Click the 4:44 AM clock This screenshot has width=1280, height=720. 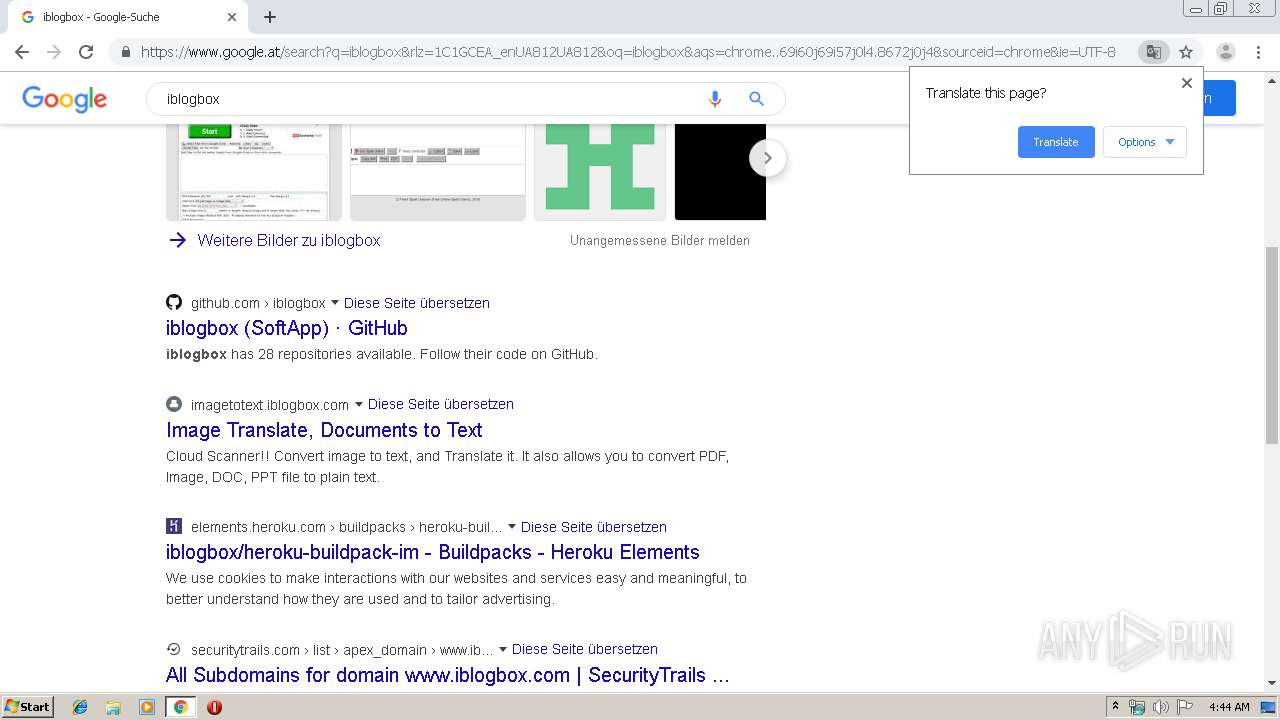[1229, 707]
